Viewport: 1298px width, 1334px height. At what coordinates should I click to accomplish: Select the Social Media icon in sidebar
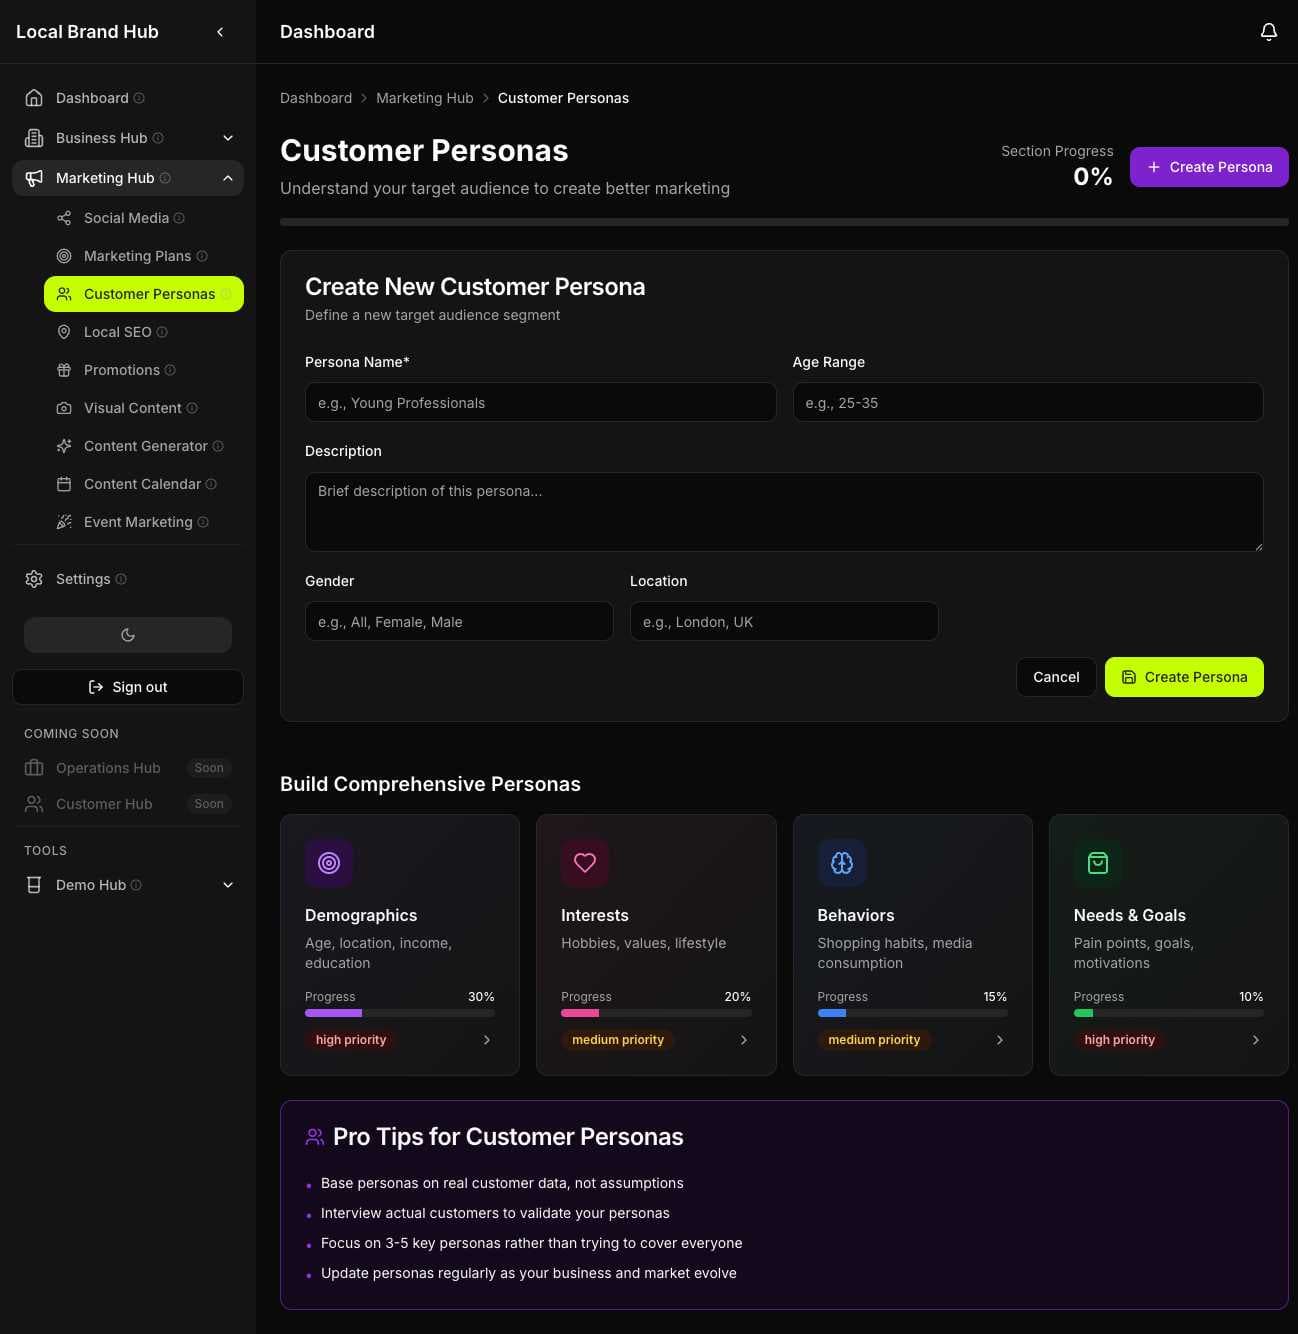(x=64, y=218)
